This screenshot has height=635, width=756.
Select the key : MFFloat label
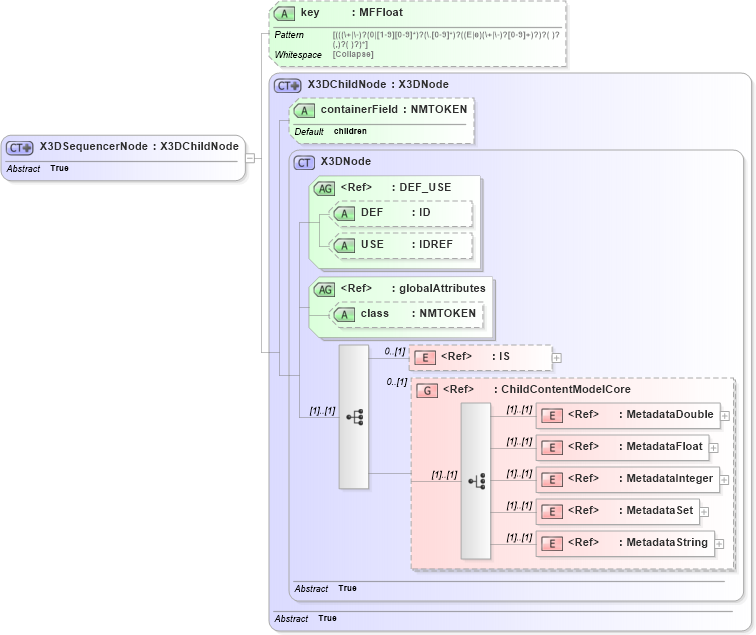tap(351, 13)
